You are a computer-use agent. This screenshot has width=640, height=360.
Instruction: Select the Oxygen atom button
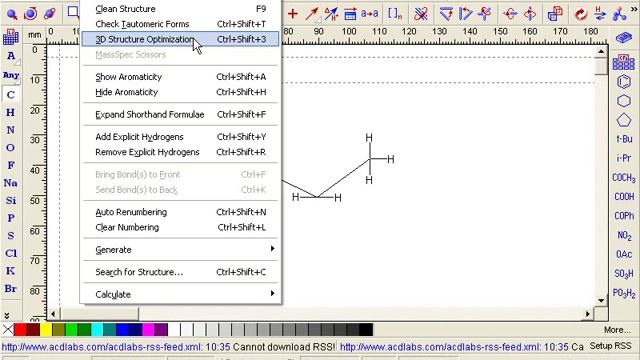pyautogui.click(x=11, y=147)
